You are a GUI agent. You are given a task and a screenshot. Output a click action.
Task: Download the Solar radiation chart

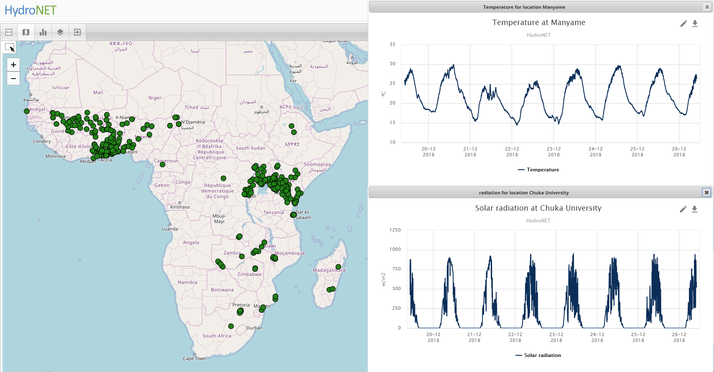695,209
